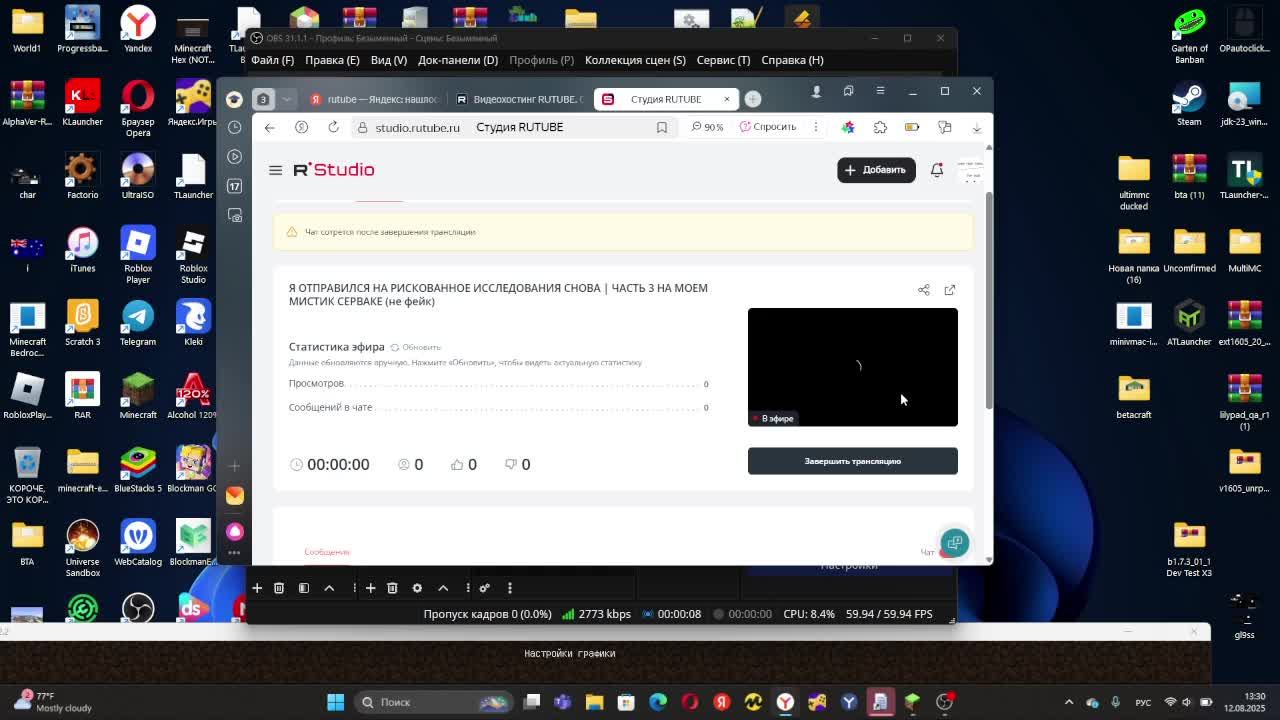The image size is (1280, 720).
Task: Open the history clock in browser sidebar
Action: pos(235,127)
